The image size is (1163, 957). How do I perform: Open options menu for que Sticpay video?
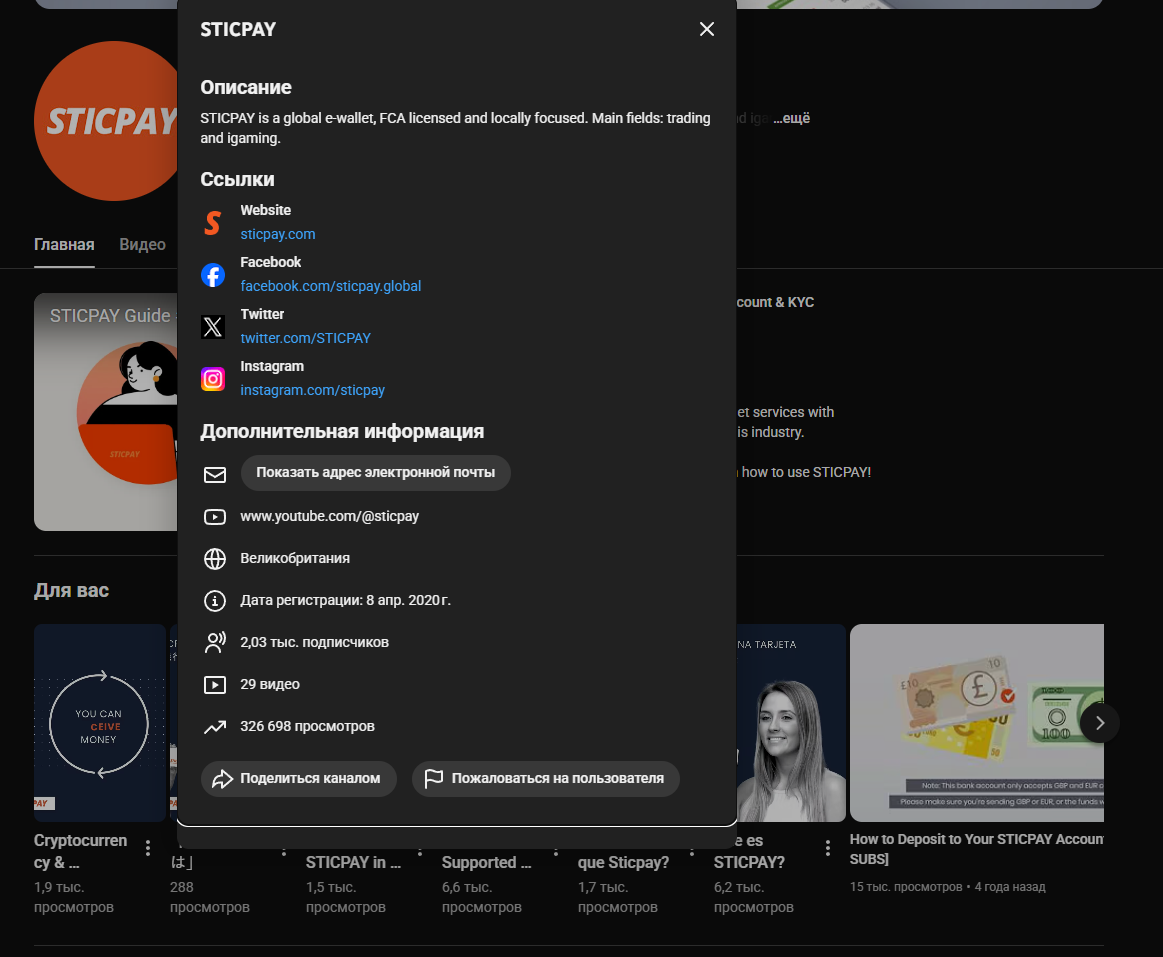[692, 851]
